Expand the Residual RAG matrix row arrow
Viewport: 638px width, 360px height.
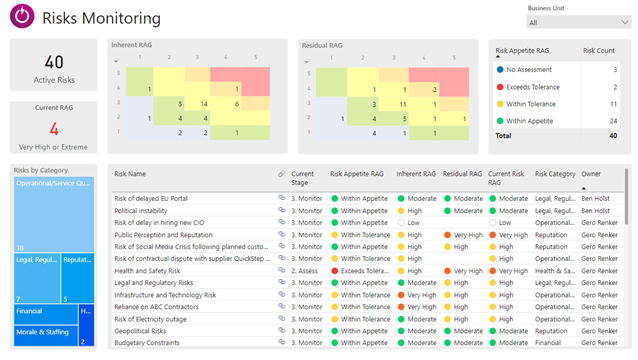point(306,62)
